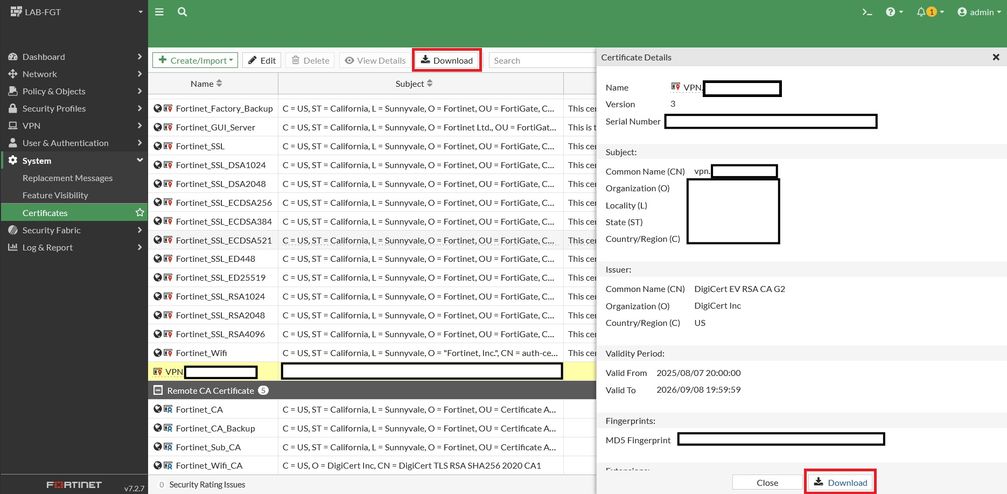
Task: Focus the certificate Search field
Action: pos(543,60)
